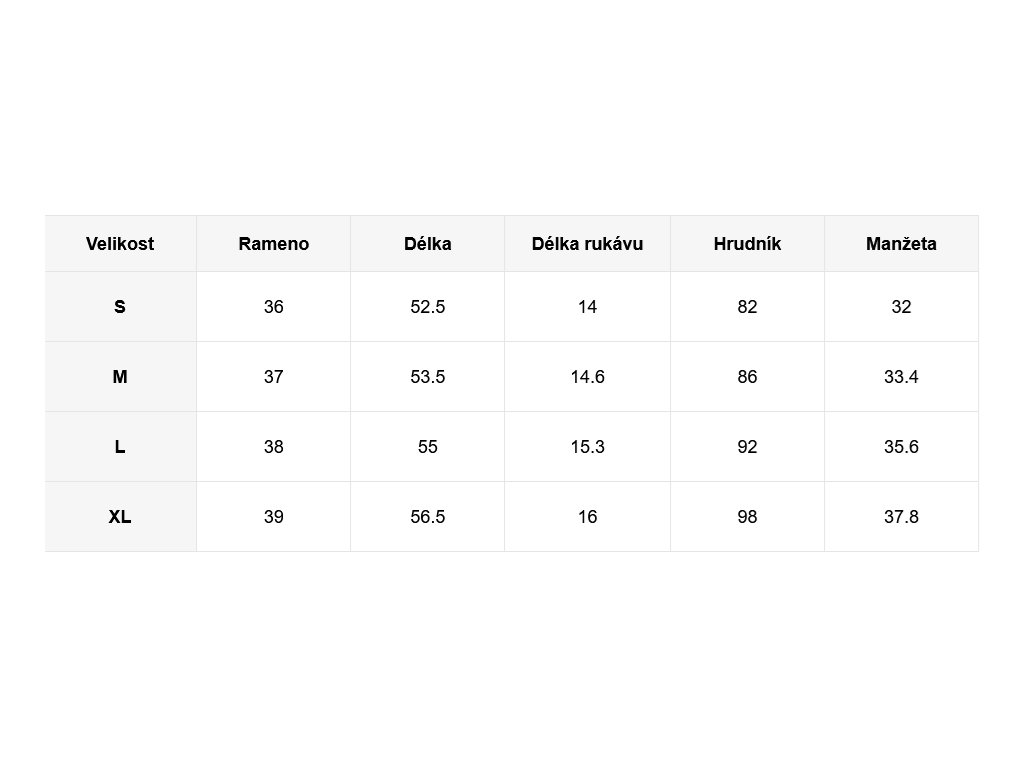Select the 14.6 sleeve length cell
This screenshot has height=768, width=1024.
(587, 377)
